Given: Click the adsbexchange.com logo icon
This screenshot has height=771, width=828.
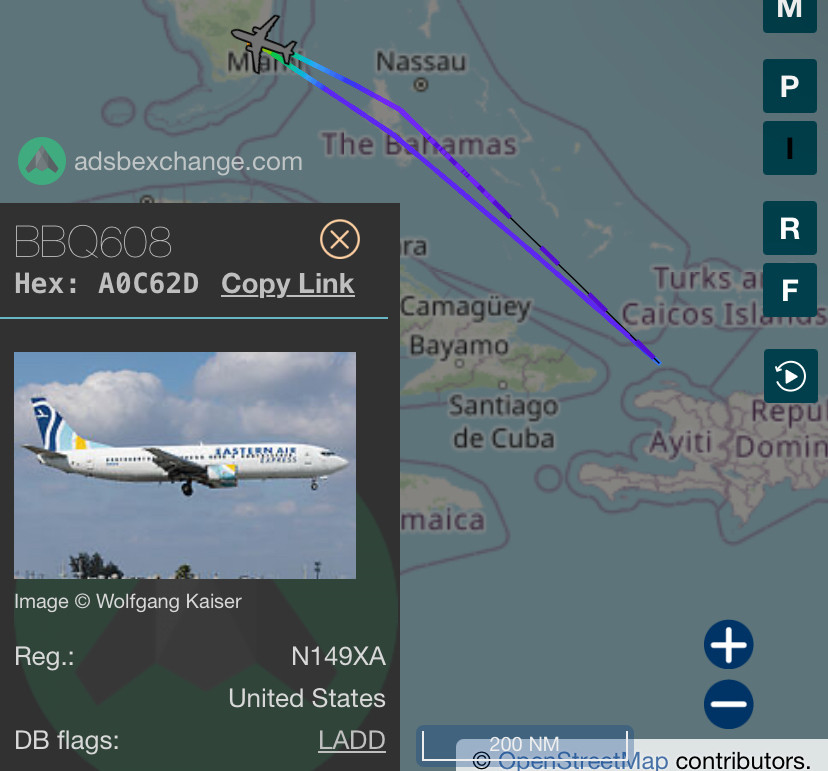Looking at the screenshot, I should click(42, 161).
